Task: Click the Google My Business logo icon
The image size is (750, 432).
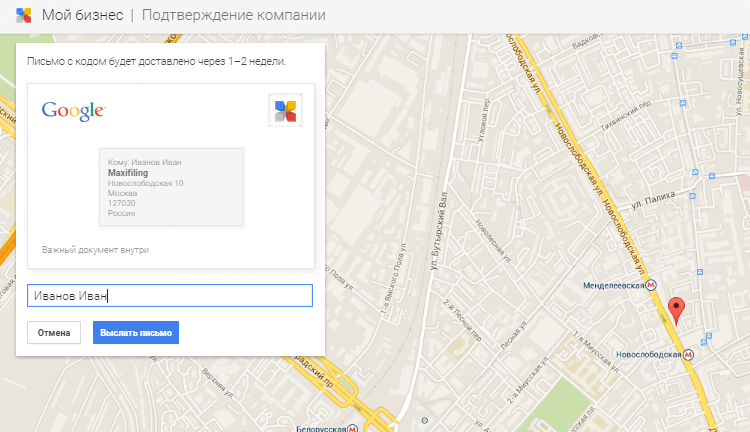Action: click(22, 15)
